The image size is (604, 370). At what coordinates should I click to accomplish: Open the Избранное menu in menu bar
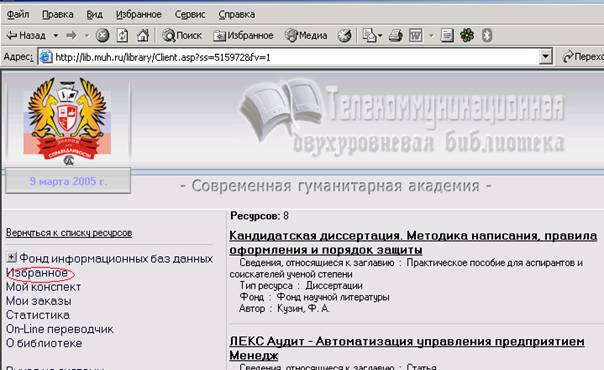[x=139, y=15]
